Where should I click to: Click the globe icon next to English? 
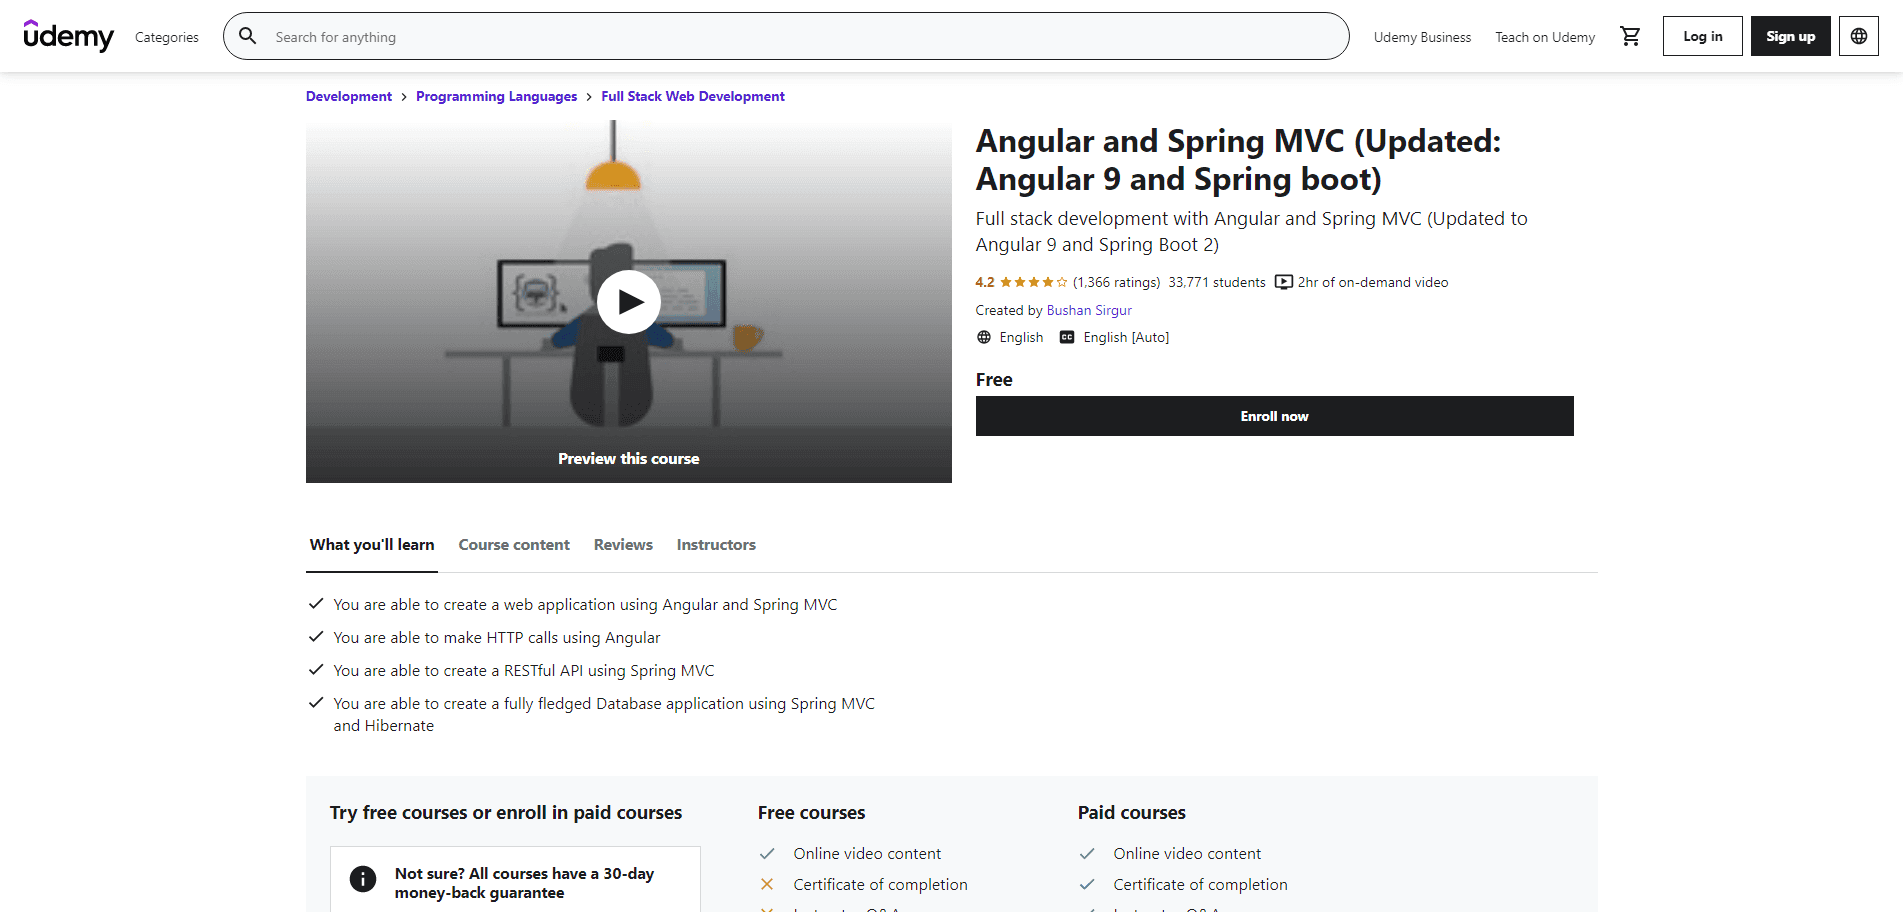pyautogui.click(x=983, y=337)
